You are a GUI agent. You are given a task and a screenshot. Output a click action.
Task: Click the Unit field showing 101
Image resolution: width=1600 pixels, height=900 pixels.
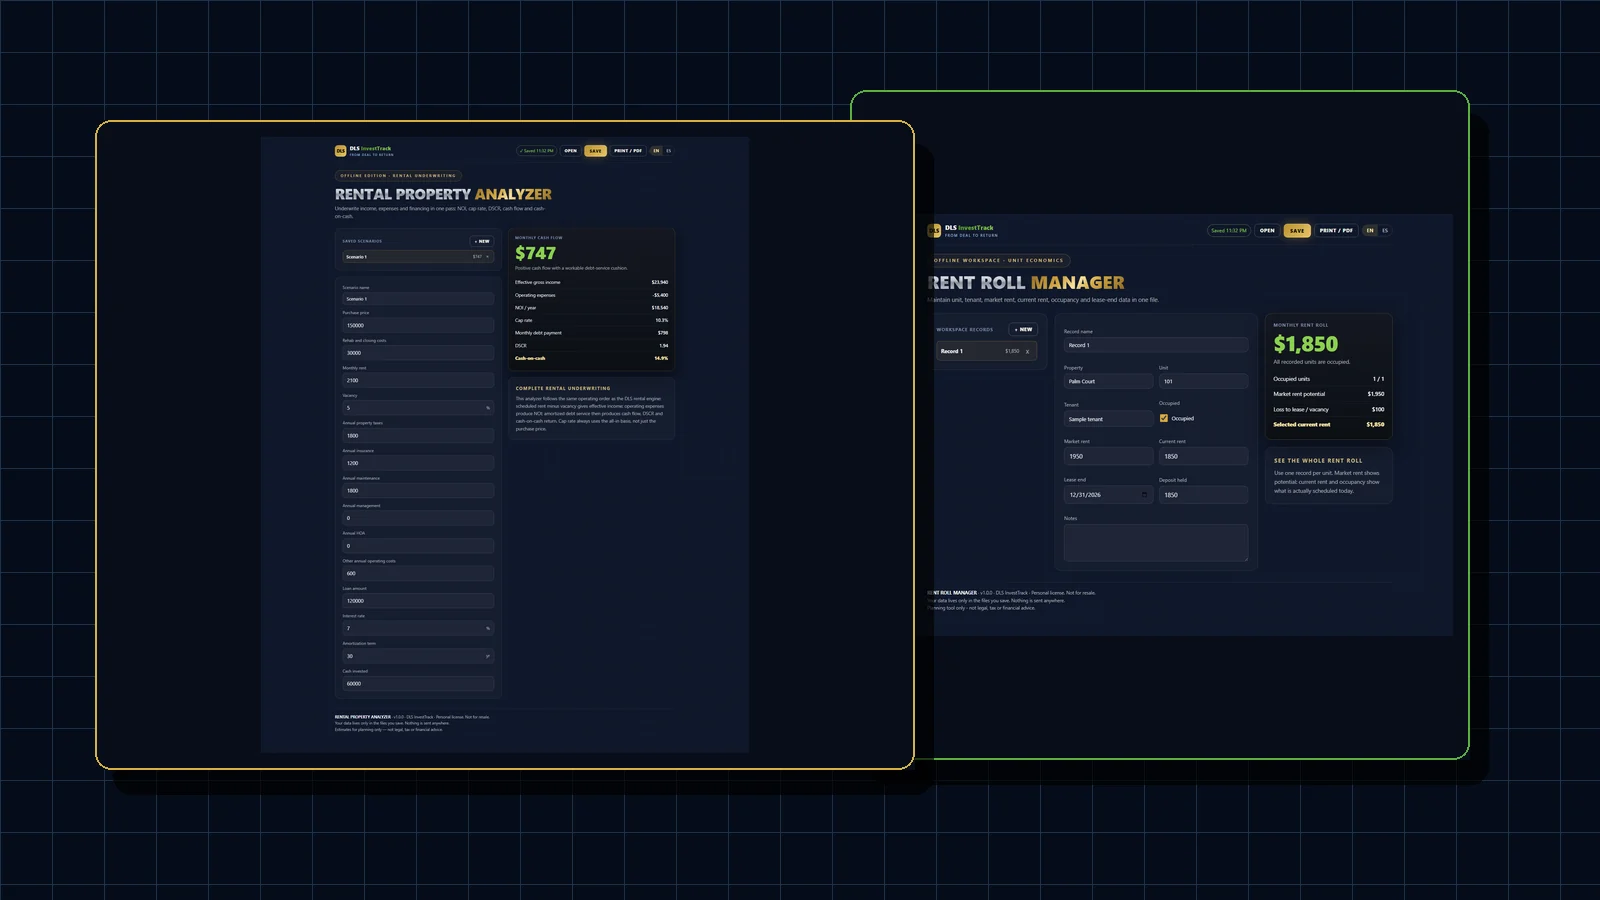(x=1203, y=381)
